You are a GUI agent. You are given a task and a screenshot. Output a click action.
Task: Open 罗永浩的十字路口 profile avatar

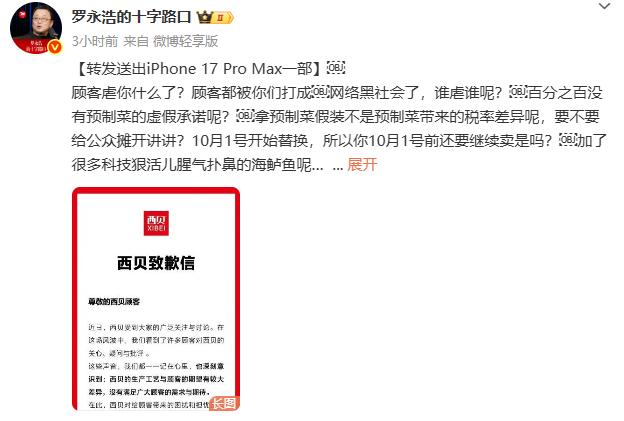[36, 28]
